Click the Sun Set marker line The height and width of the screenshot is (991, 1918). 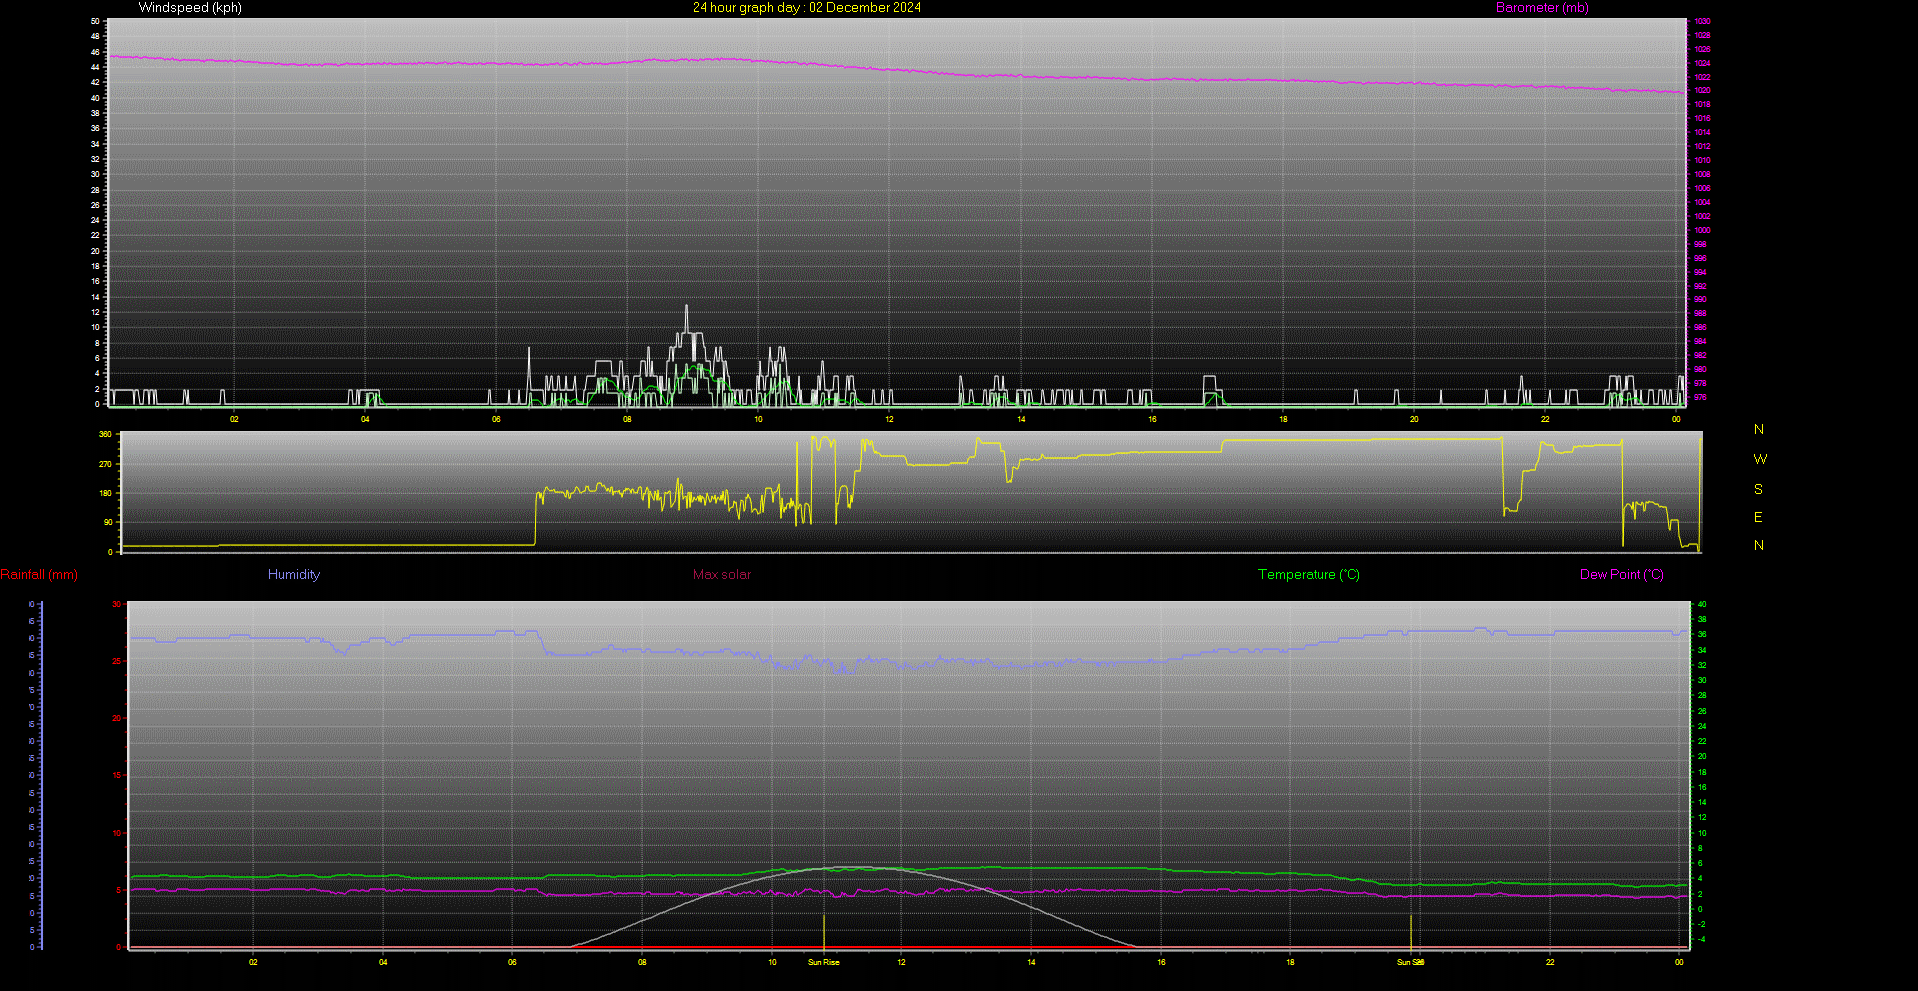click(x=1411, y=932)
